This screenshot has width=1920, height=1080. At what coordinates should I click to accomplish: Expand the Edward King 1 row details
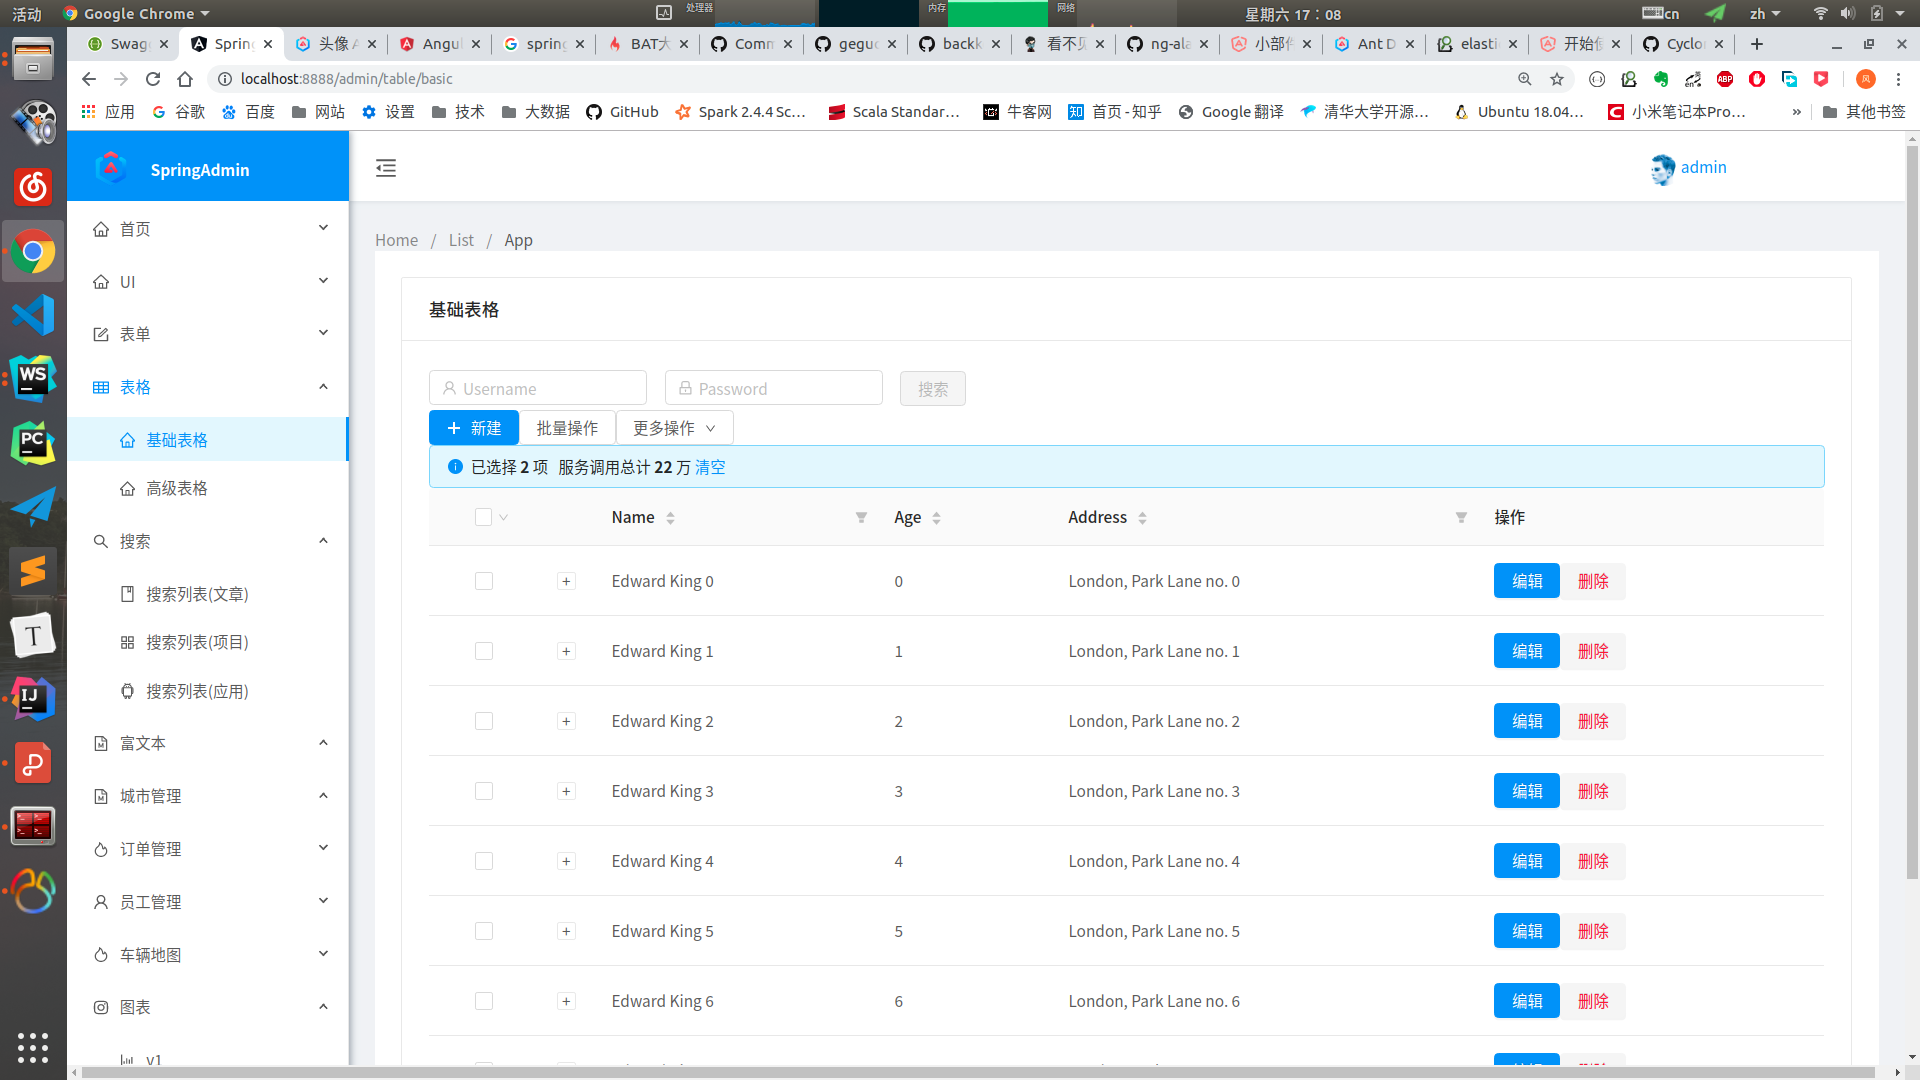point(566,651)
